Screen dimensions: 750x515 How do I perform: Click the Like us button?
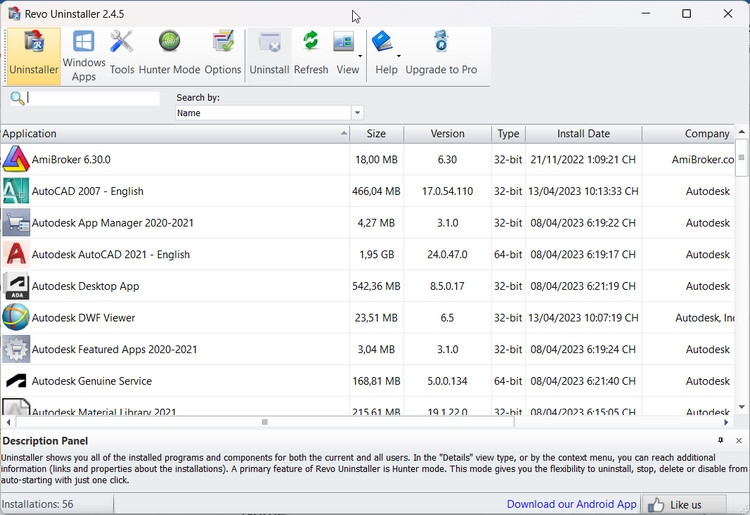683,504
